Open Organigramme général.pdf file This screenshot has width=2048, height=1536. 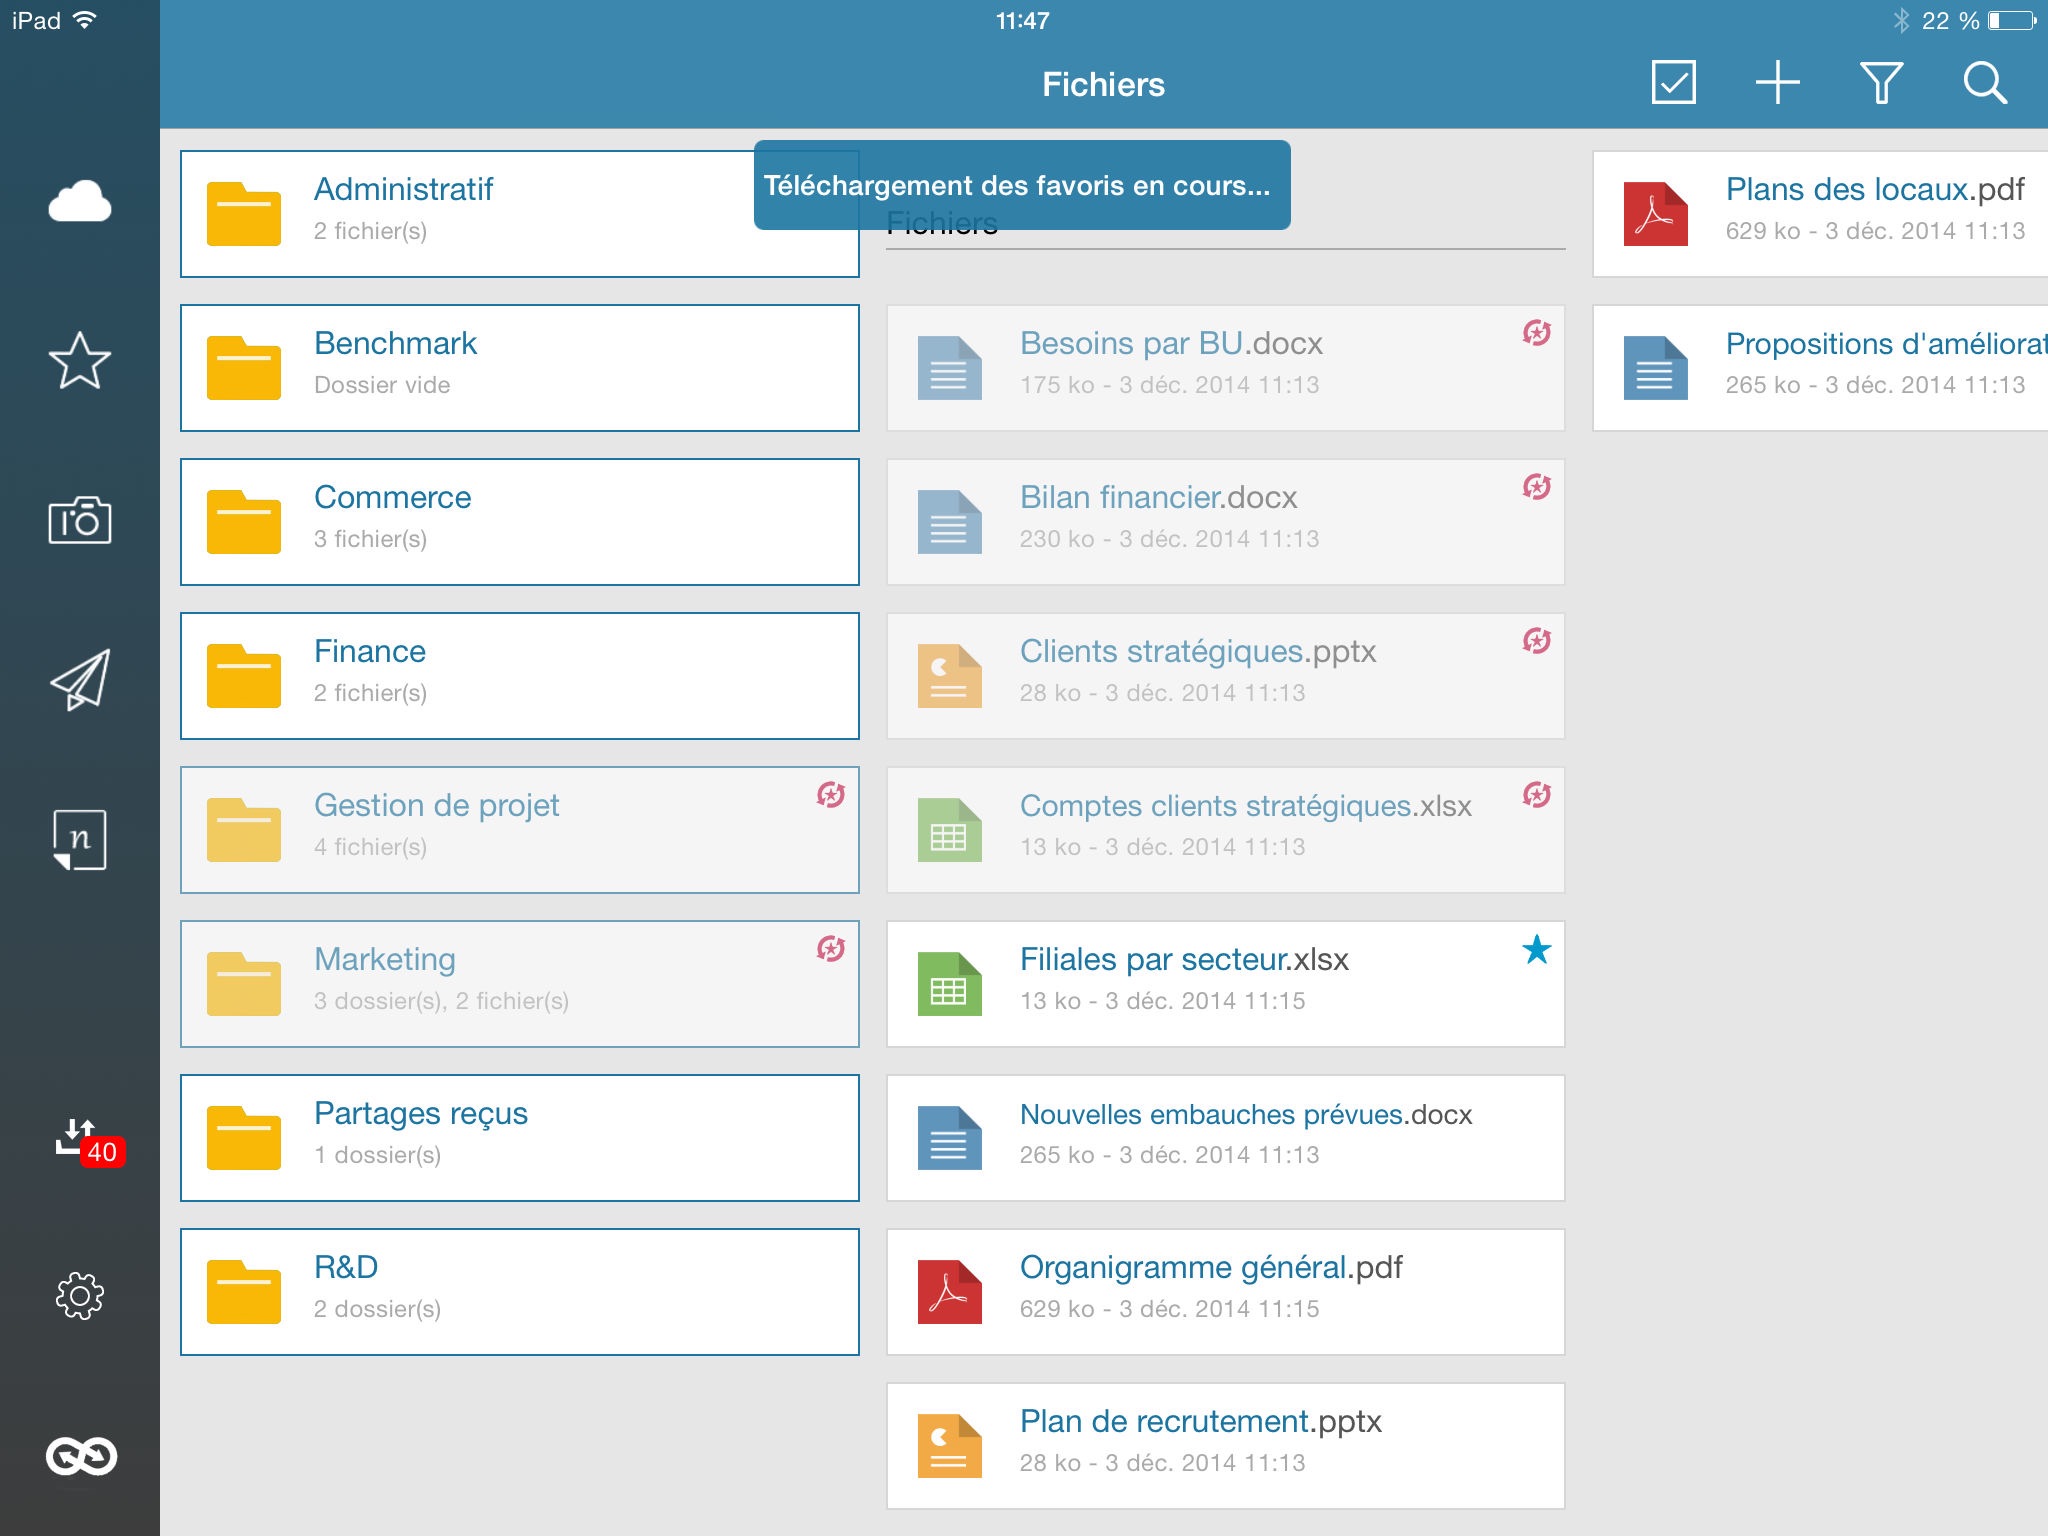click(x=1225, y=1292)
